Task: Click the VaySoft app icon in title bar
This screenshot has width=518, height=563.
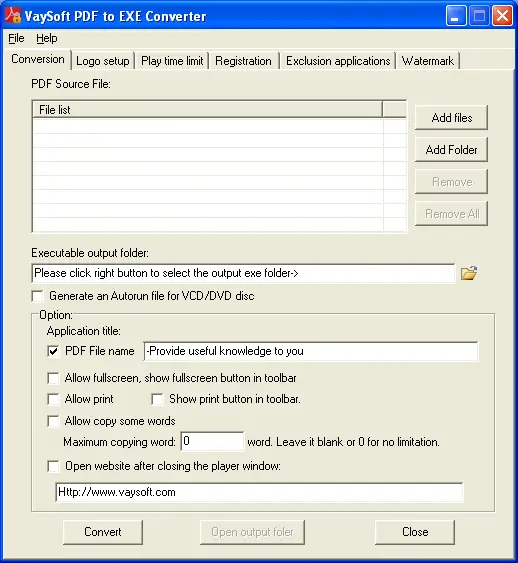Action: coord(13,16)
